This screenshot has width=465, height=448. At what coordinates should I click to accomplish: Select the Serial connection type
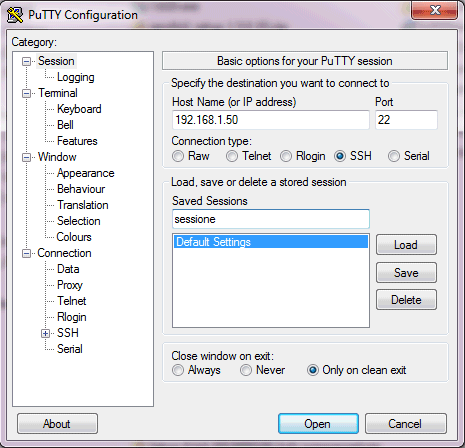[x=394, y=156]
